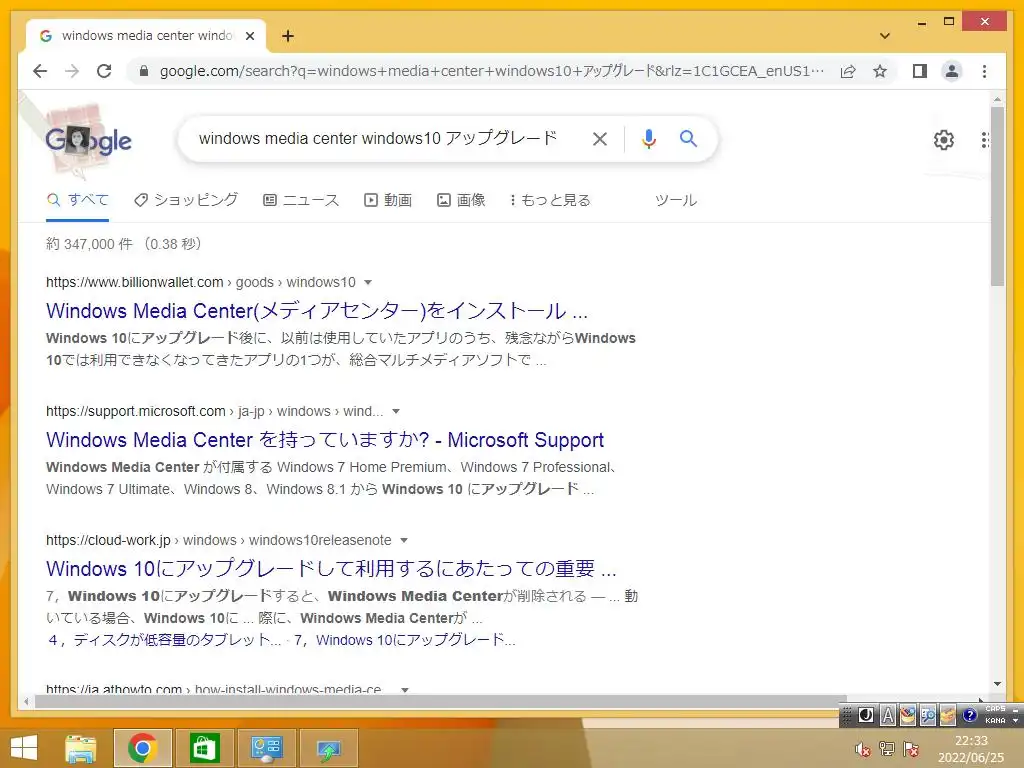1024x768 pixels.
Task: Toggle the CAPS lock in language bar
Action: pyautogui.click(x=995, y=709)
